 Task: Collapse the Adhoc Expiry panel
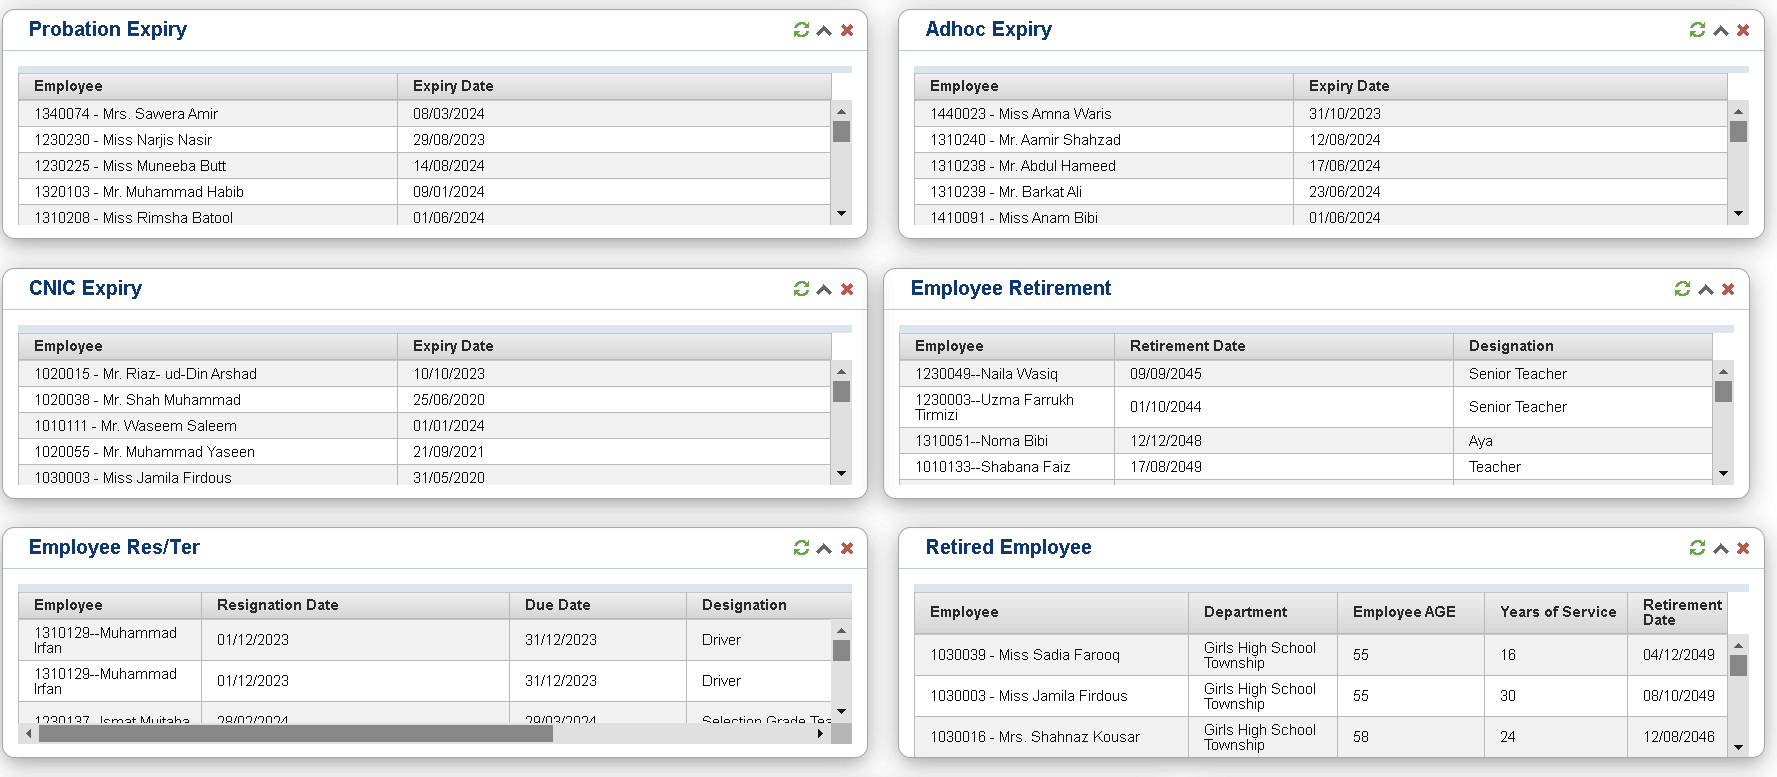[x=1720, y=30]
